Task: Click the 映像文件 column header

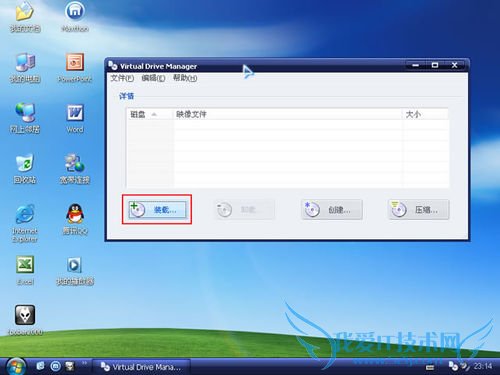Action: 287,114
